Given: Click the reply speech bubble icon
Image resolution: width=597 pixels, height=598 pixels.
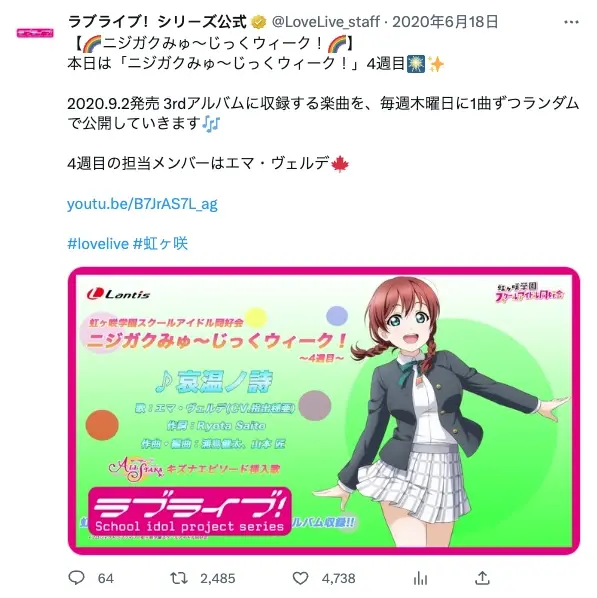Looking at the screenshot, I should click(76, 578).
